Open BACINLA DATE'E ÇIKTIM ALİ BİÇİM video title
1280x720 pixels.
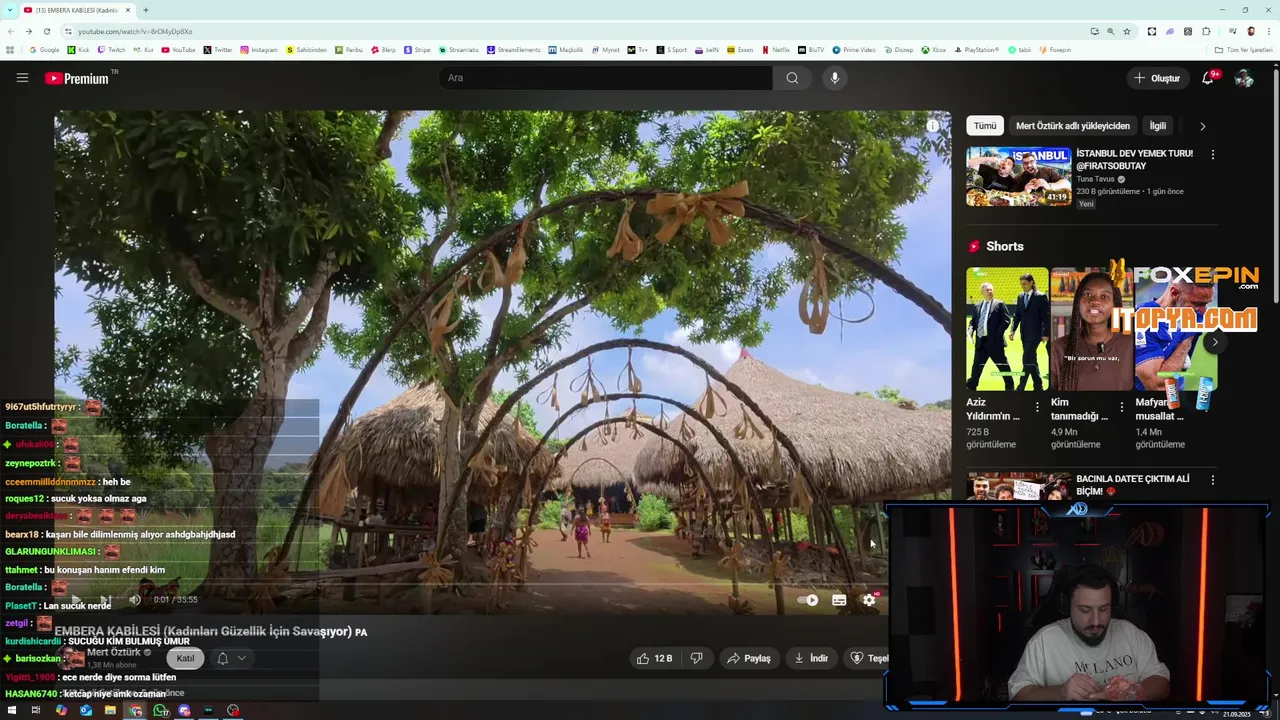(1133, 485)
